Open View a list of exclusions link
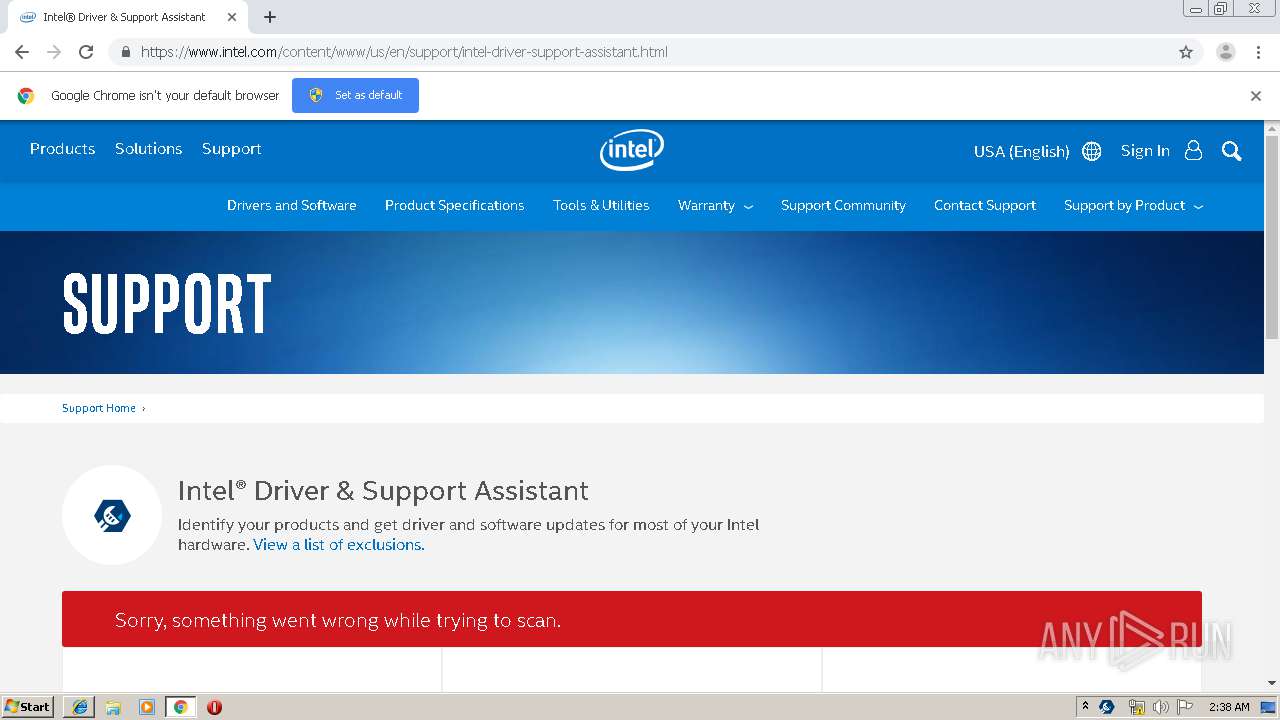The height and width of the screenshot is (720, 1280). pyautogui.click(x=339, y=545)
